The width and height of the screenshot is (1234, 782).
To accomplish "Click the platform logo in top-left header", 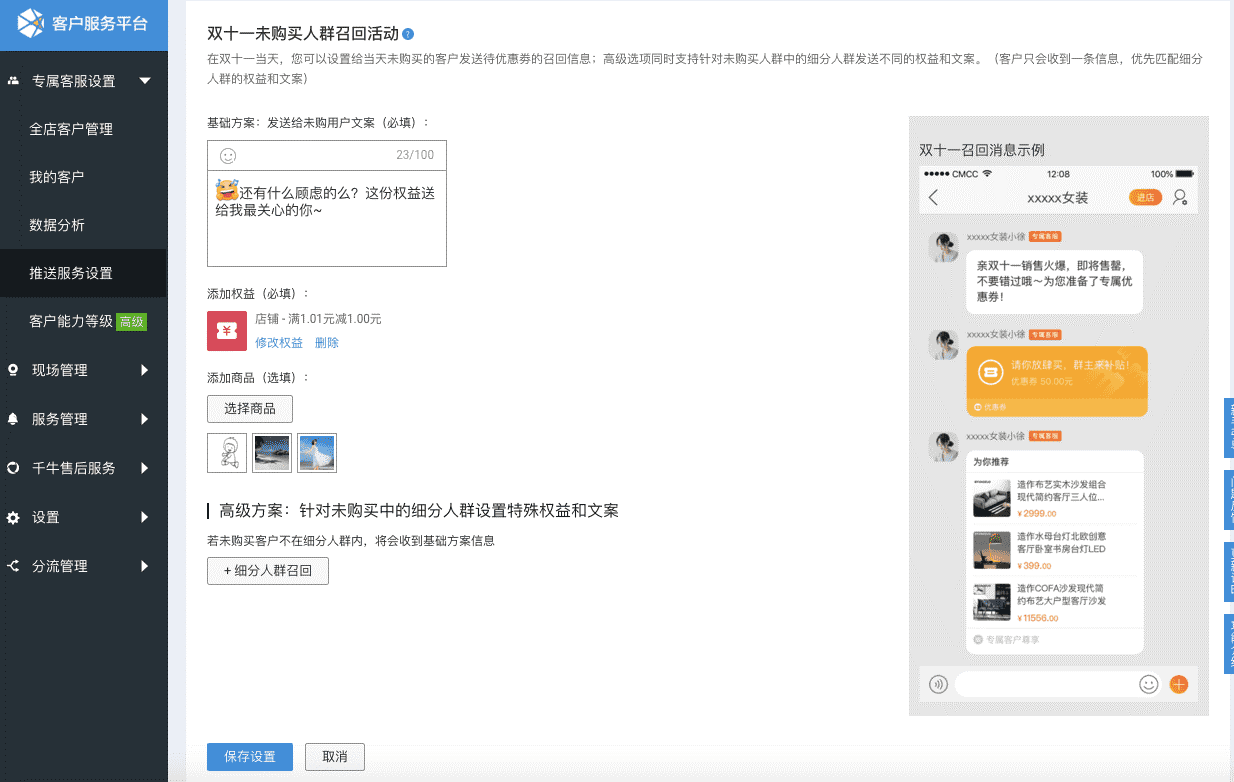I will pos(32,23).
